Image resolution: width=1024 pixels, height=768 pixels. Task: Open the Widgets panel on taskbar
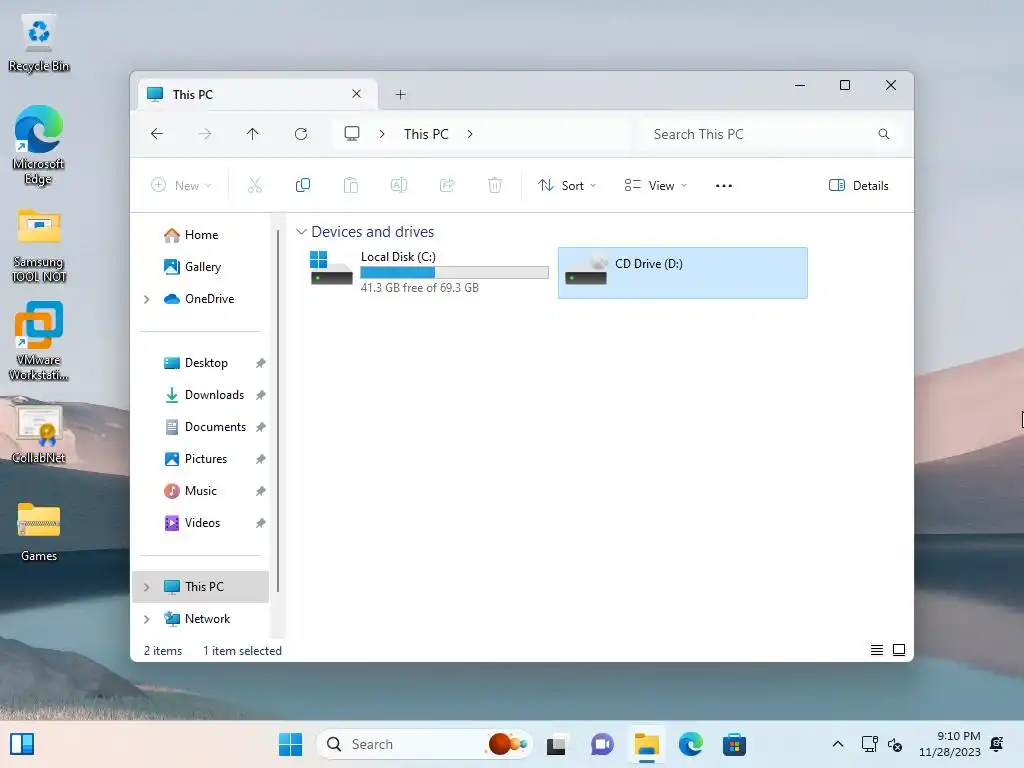[22, 744]
